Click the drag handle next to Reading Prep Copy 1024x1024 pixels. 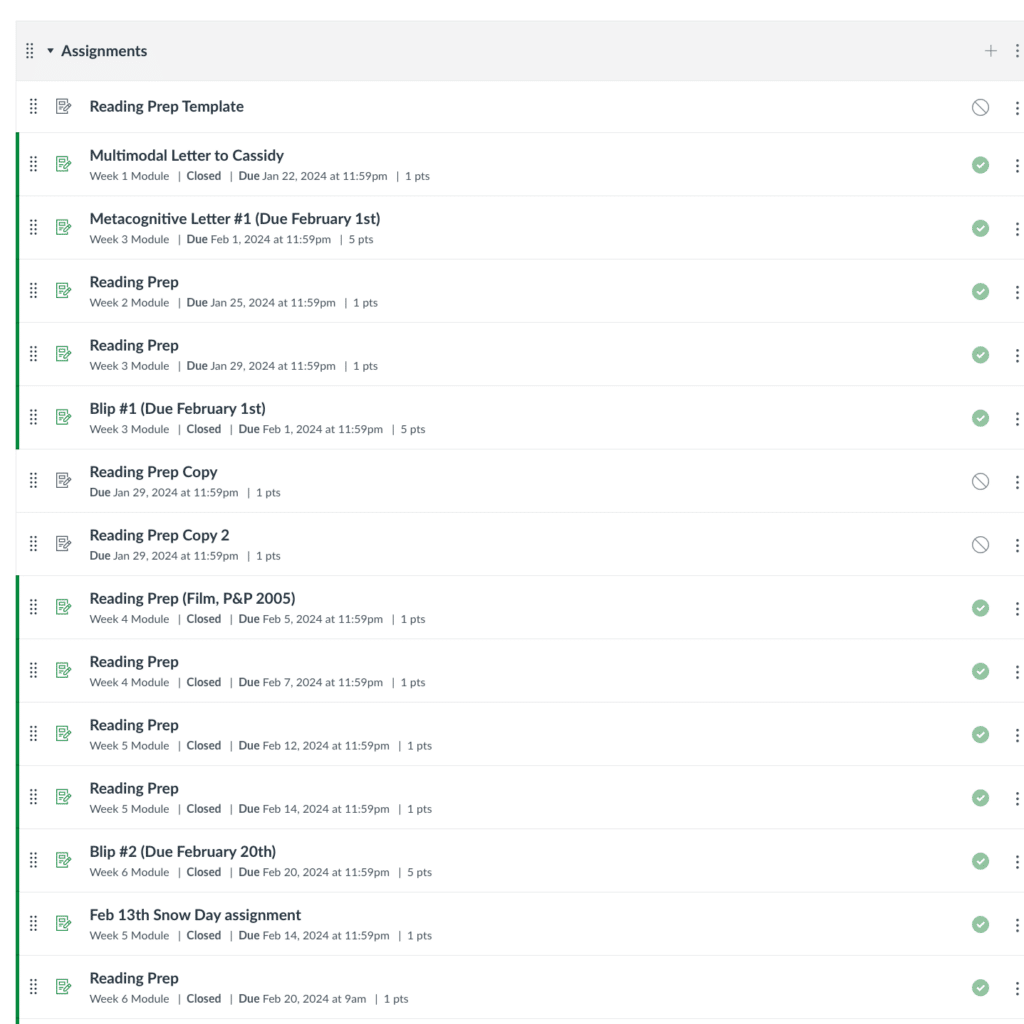point(33,480)
